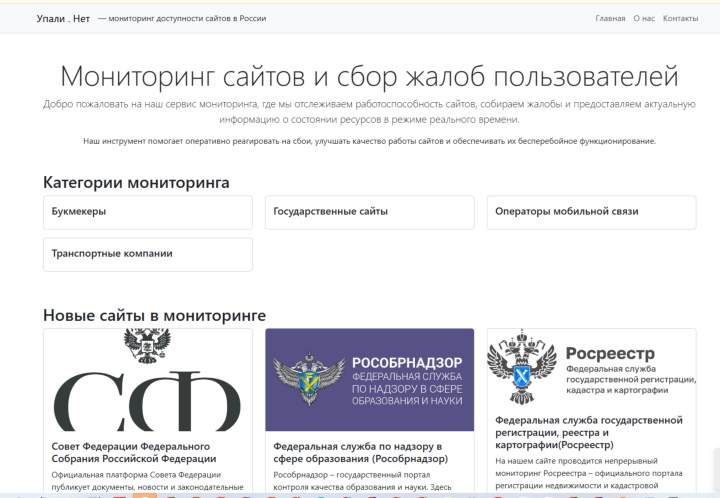
Task: Click the Наш инструмент помогает оперативно paragraph
Action: (x=370, y=141)
